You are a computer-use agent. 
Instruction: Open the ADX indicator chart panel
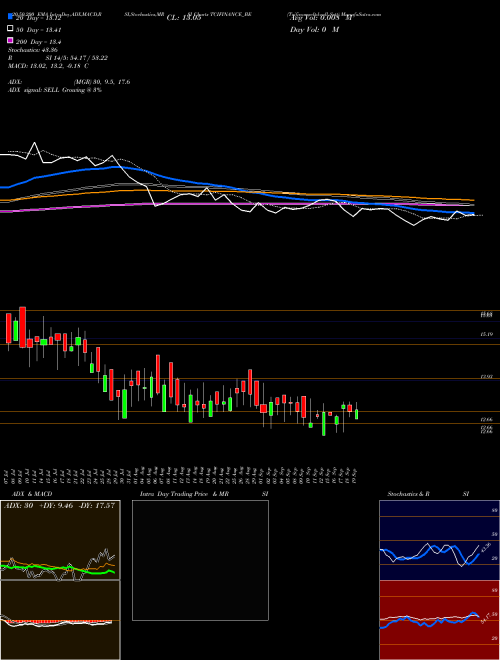pyautogui.click(x=60, y=540)
